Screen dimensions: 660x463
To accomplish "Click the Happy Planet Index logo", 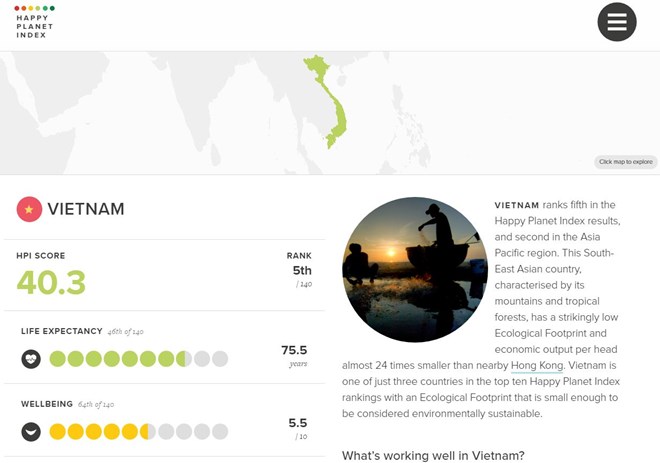I will click(x=34, y=22).
